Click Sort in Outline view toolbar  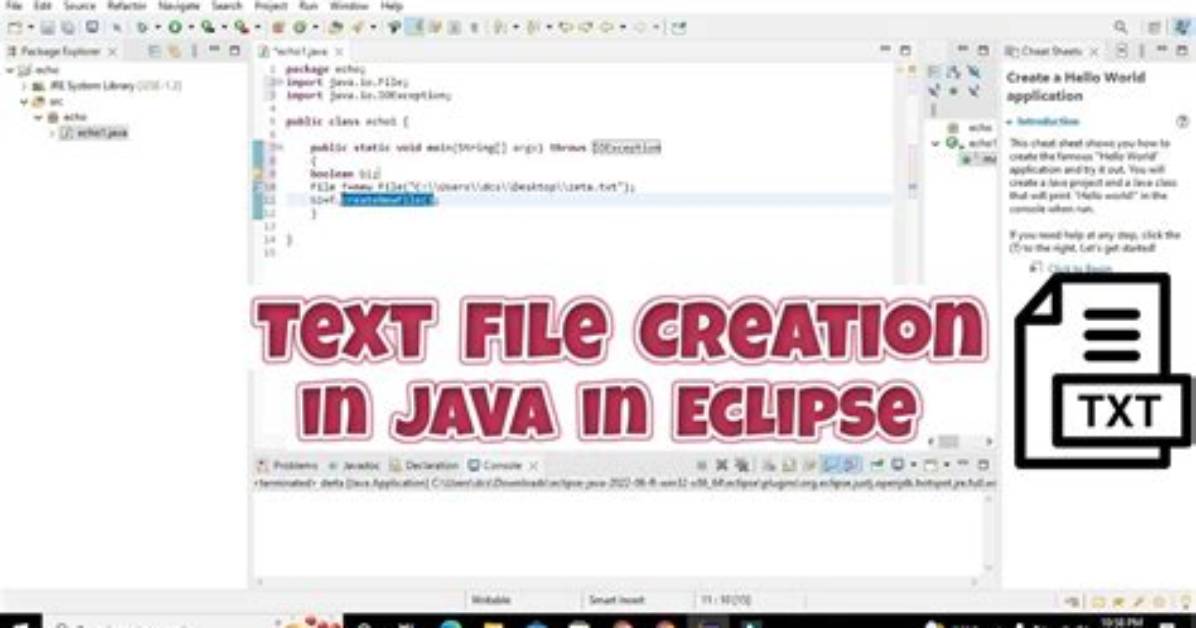click(x=953, y=72)
